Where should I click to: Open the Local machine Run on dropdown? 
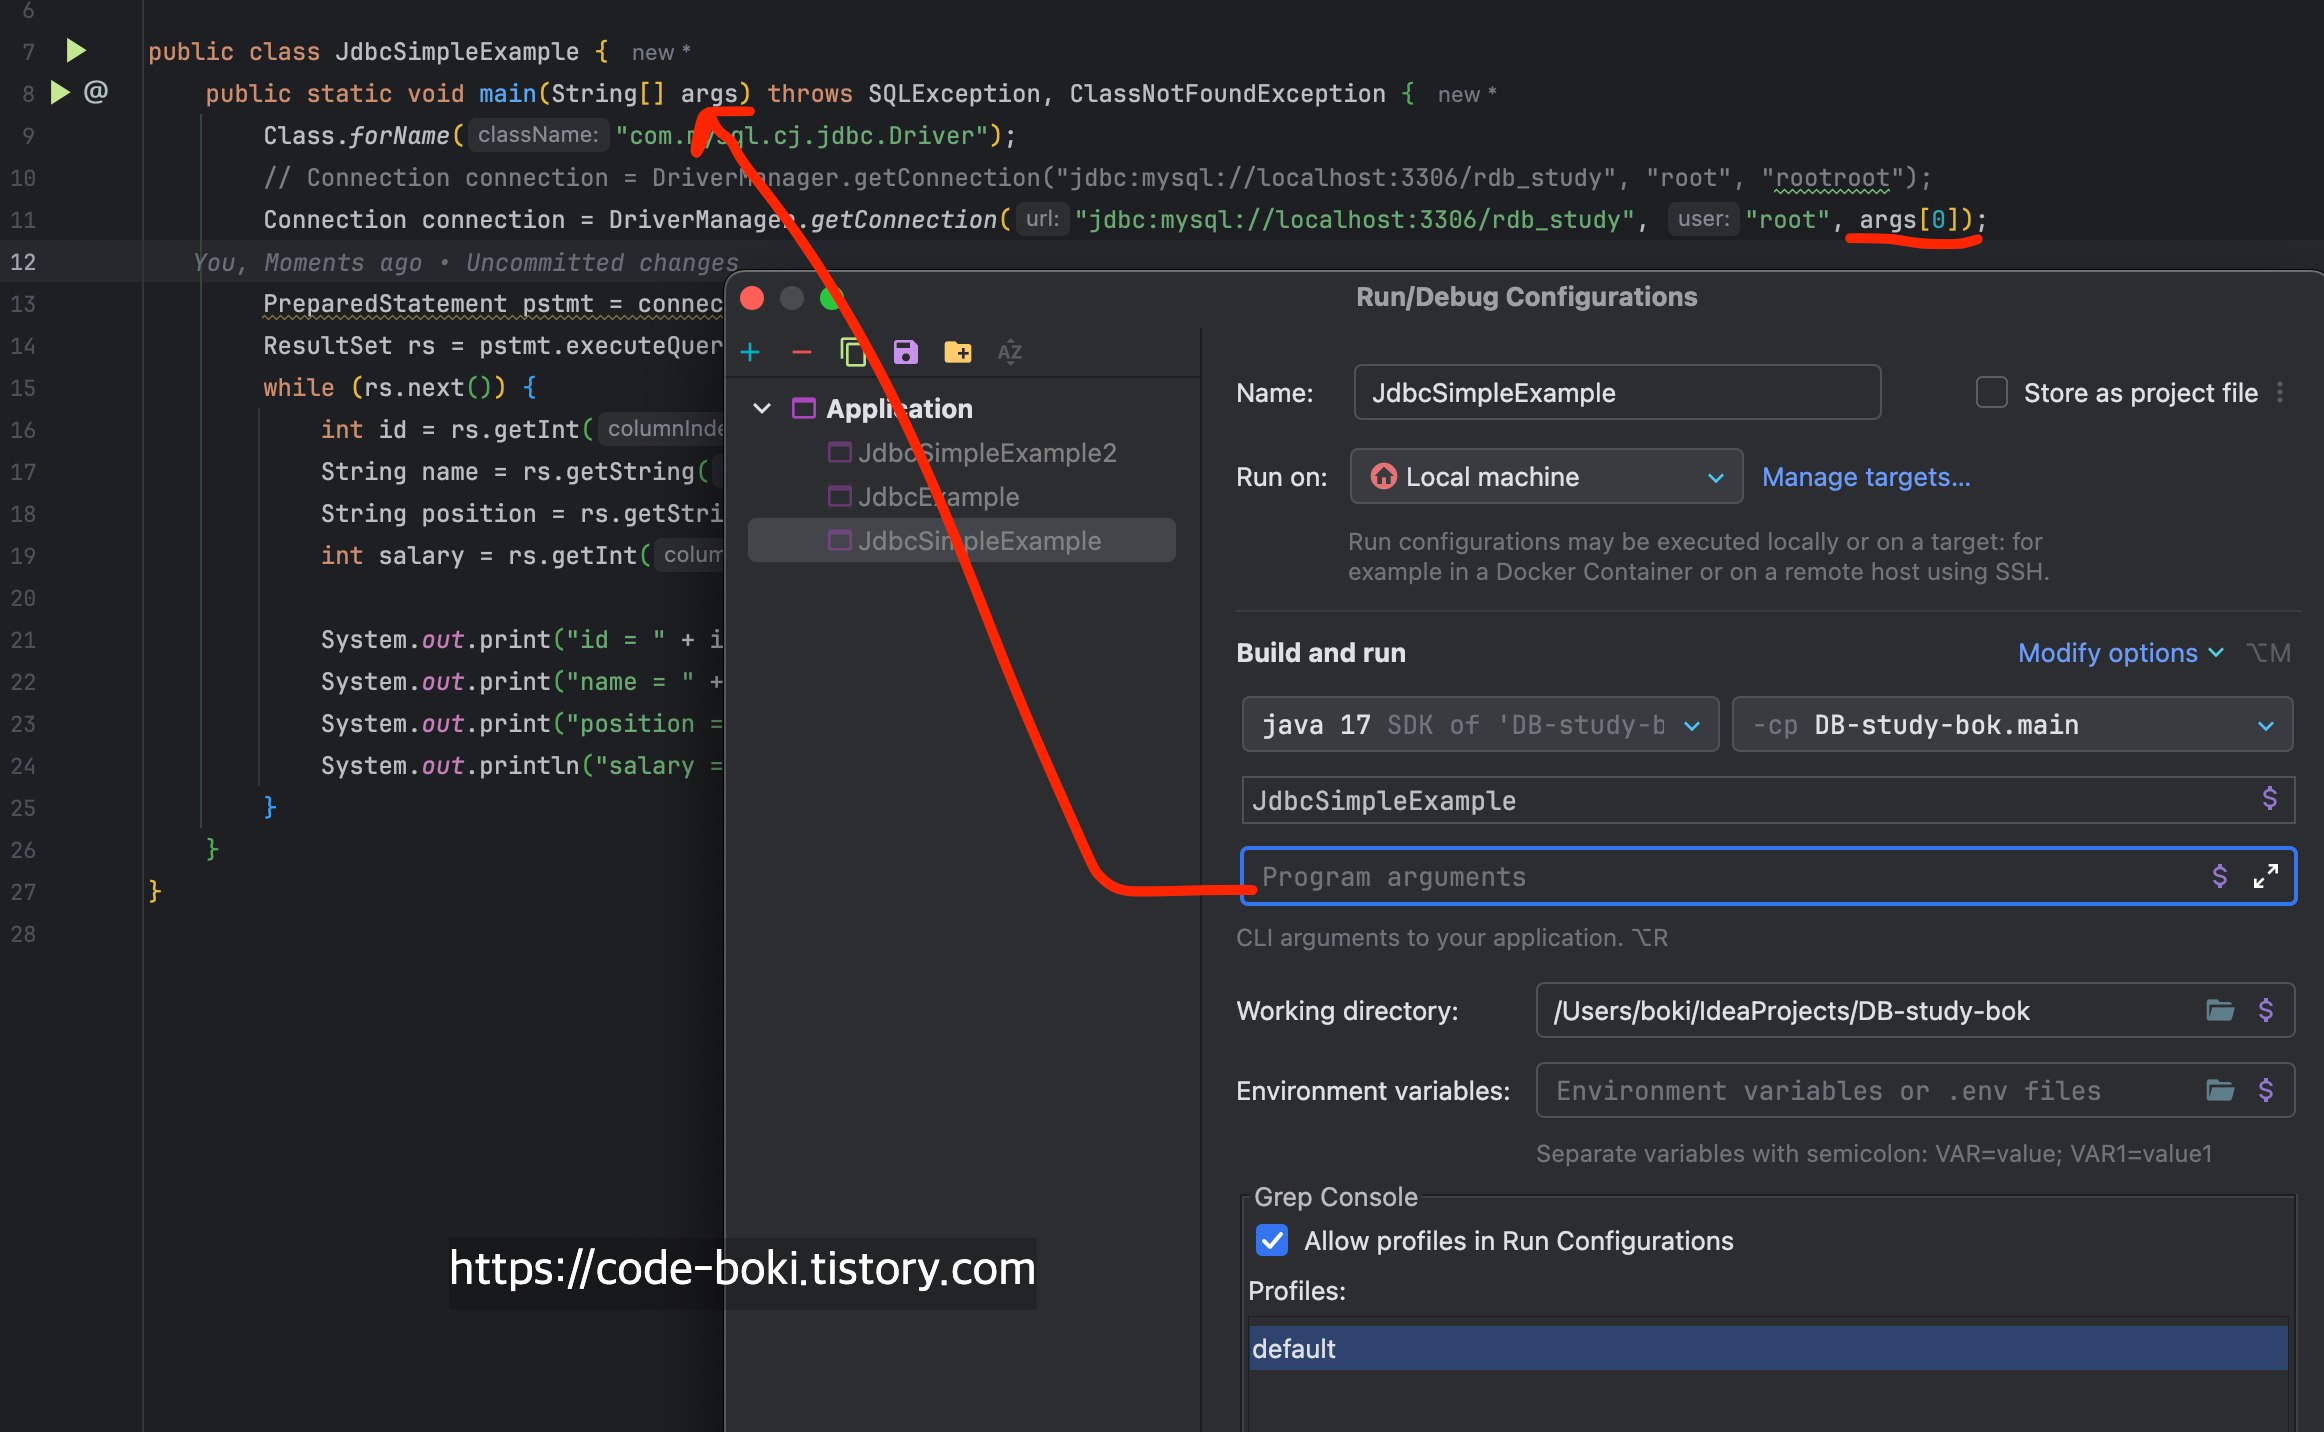pos(1545,477)
